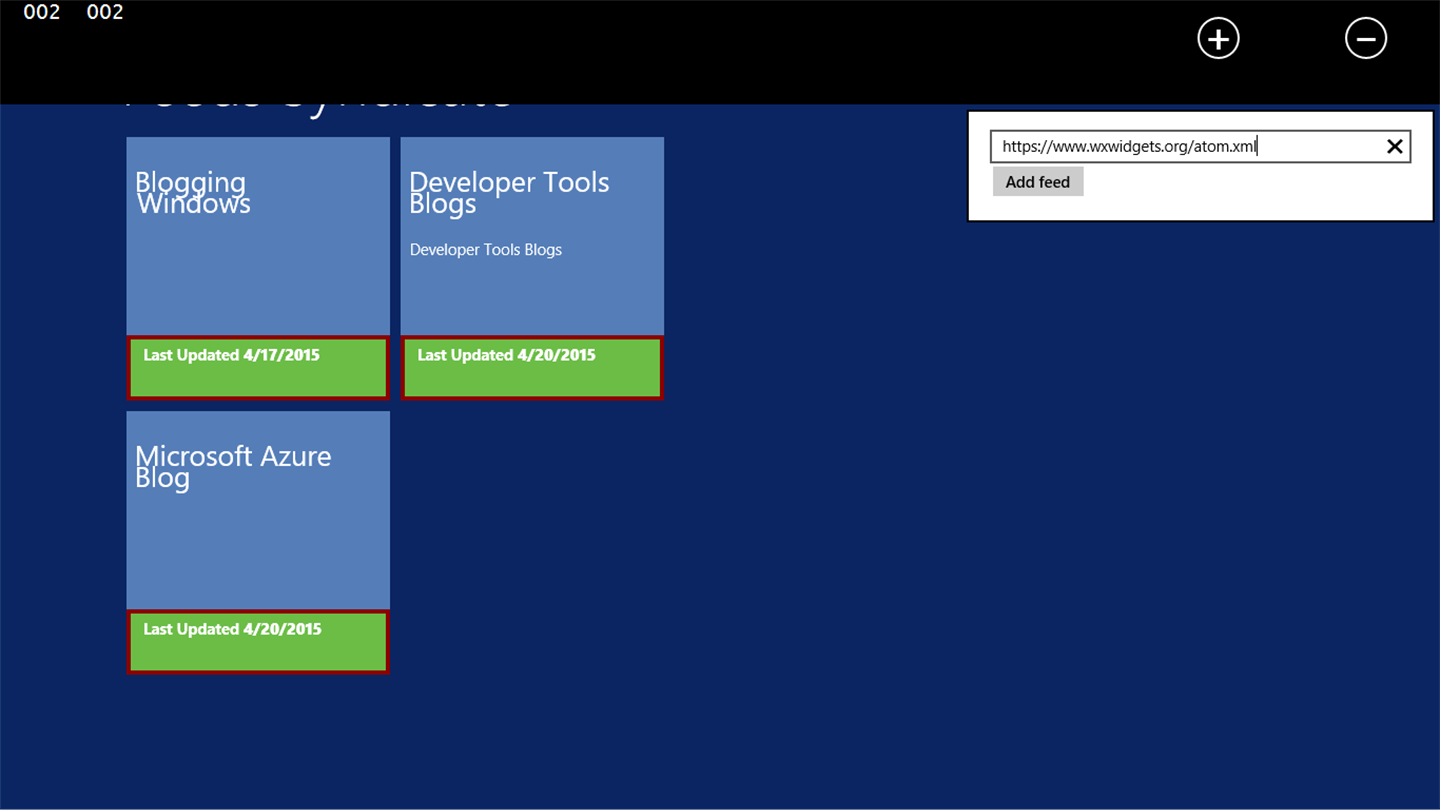Click Last Updated 4/20/2015 under Microsoft Azure Blog
Image resolution: width=1440 pixels, height=810 pixels.
(232, 629)
